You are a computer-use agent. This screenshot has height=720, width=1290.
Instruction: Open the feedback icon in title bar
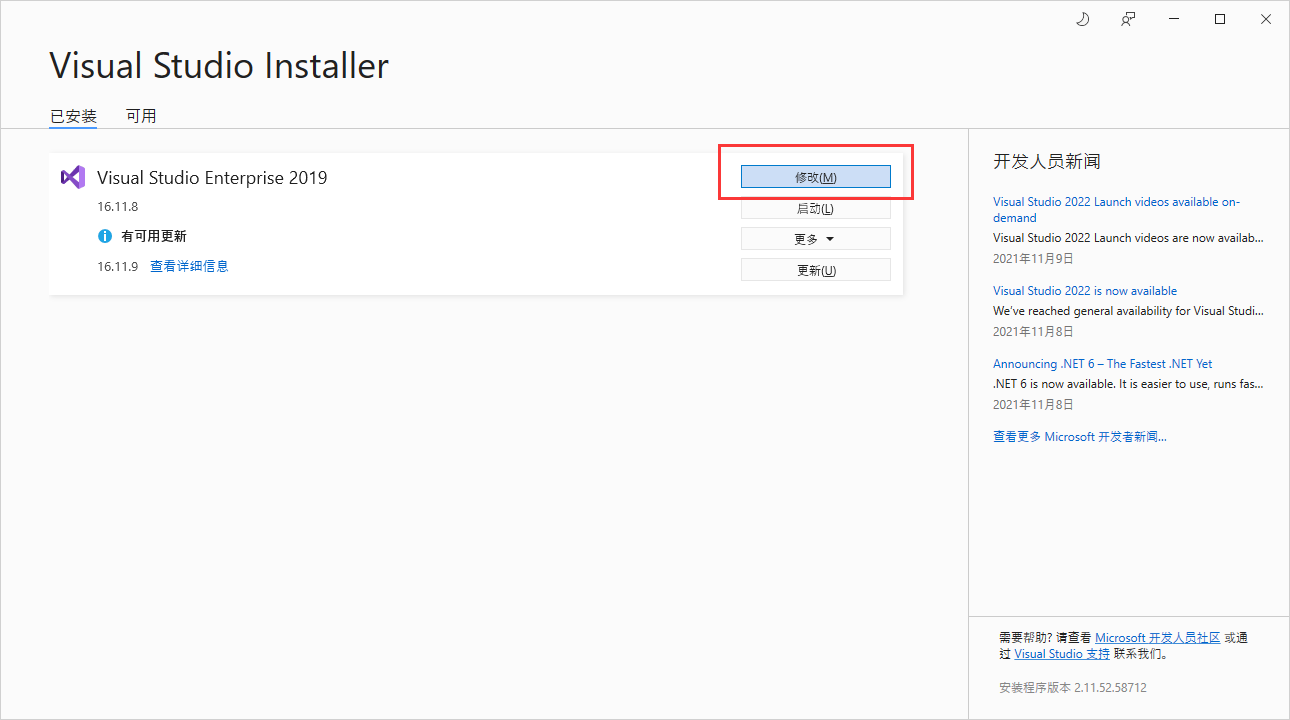point(1128,19)
